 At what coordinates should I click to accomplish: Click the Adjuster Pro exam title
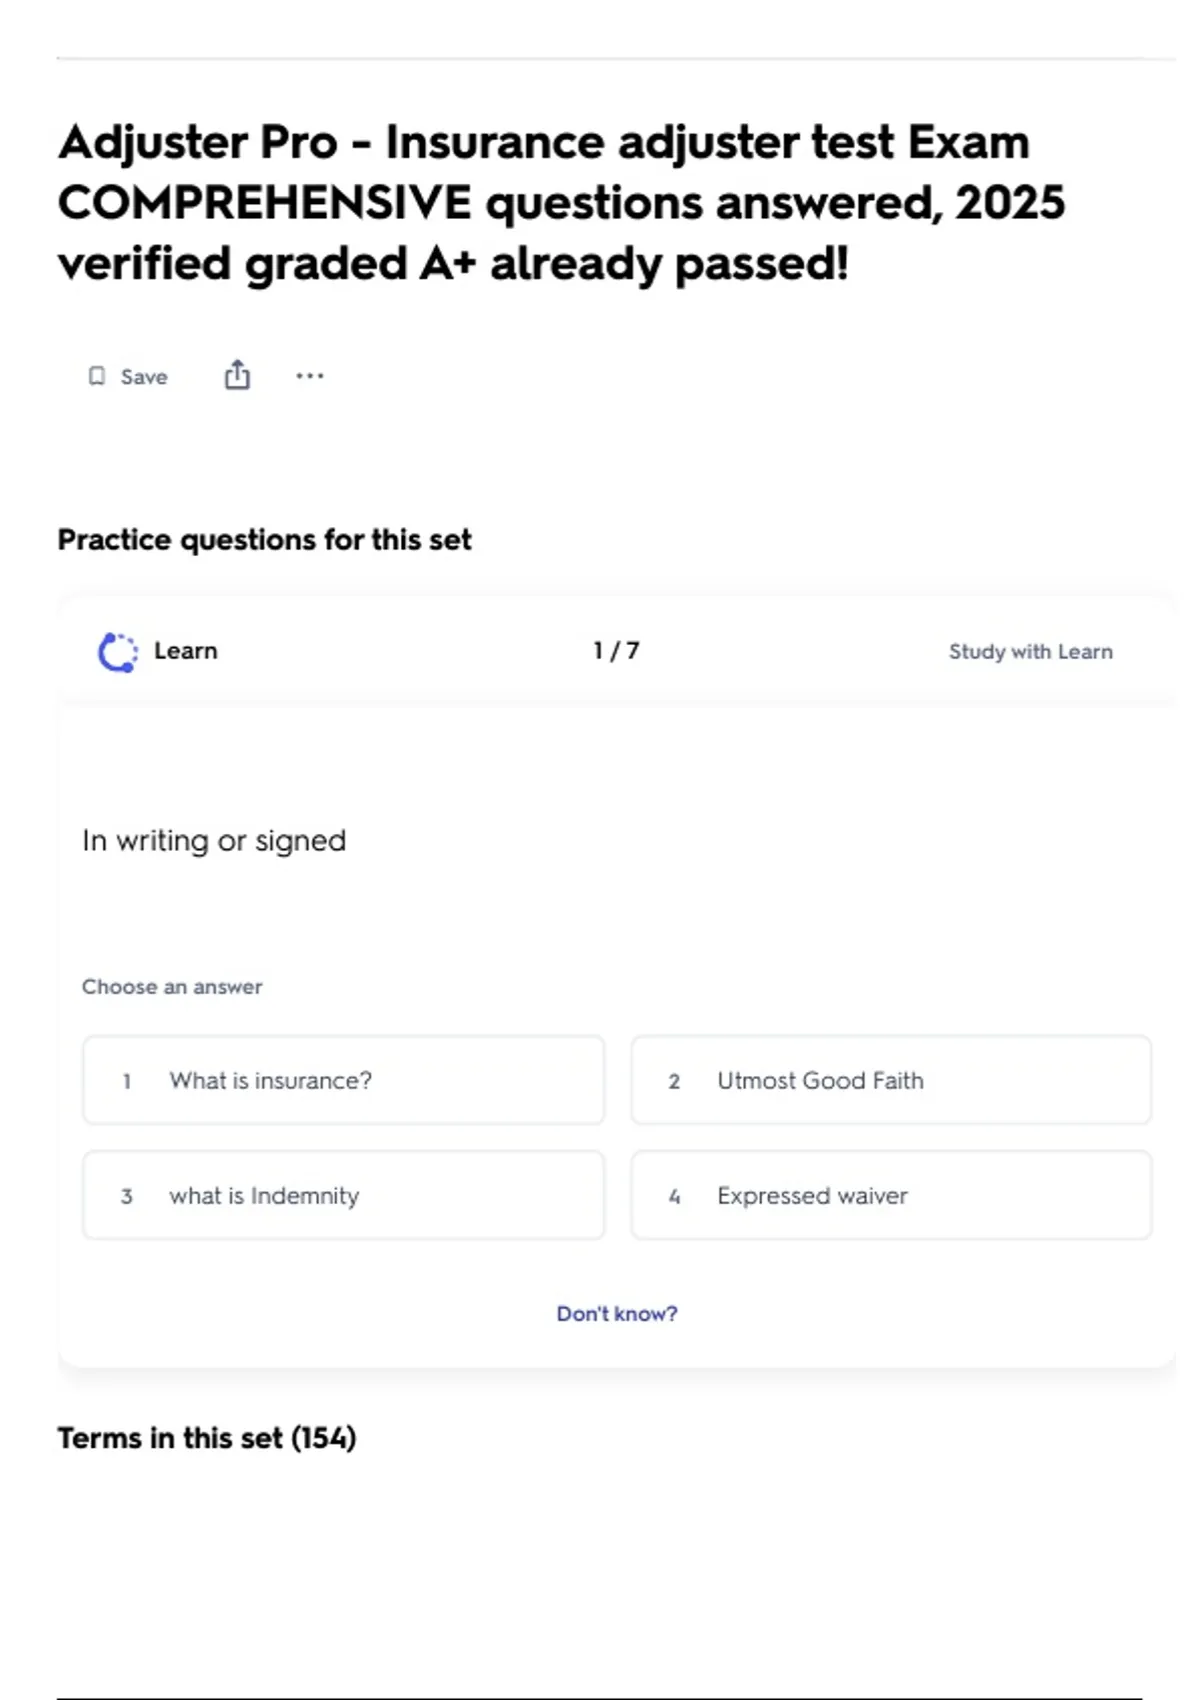(561, 203)
